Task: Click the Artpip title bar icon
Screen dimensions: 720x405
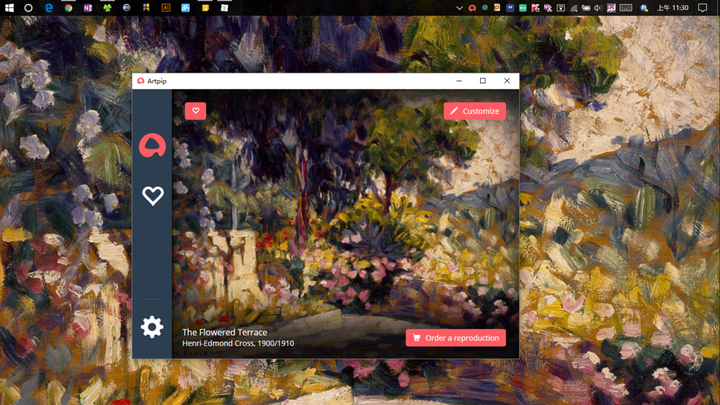Action: tap(141, 81)
